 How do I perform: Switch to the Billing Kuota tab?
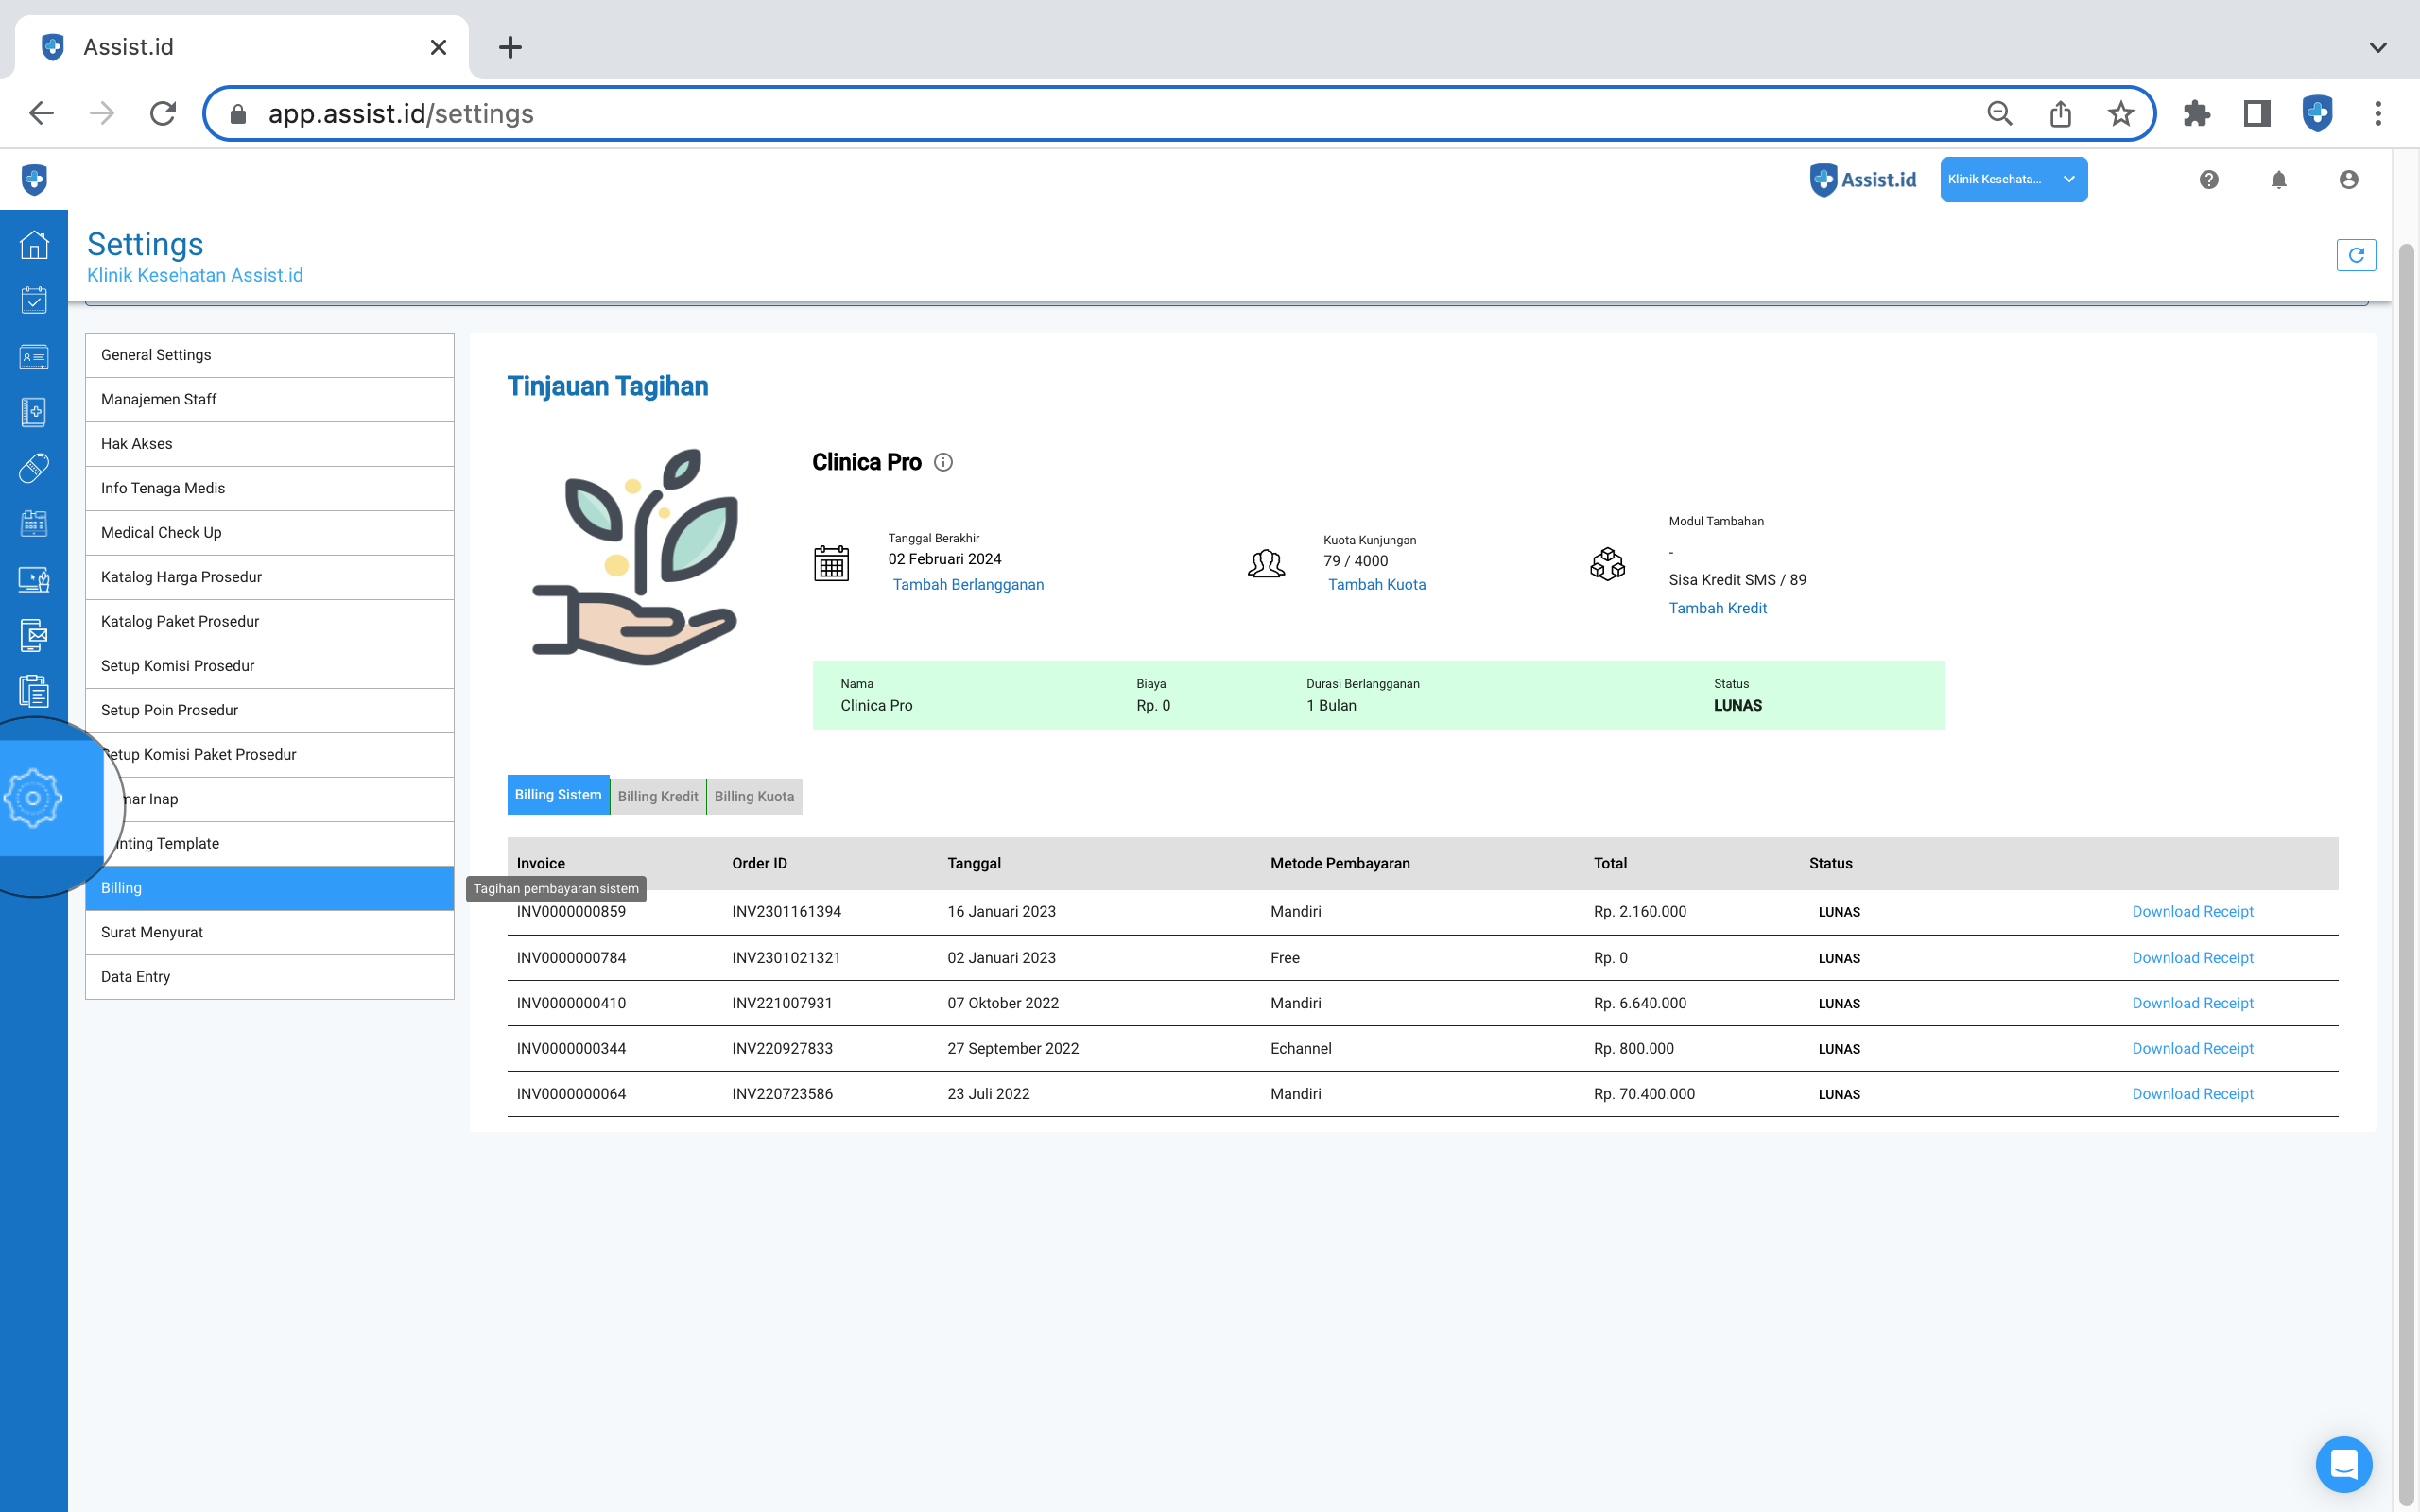coord(754,796)
